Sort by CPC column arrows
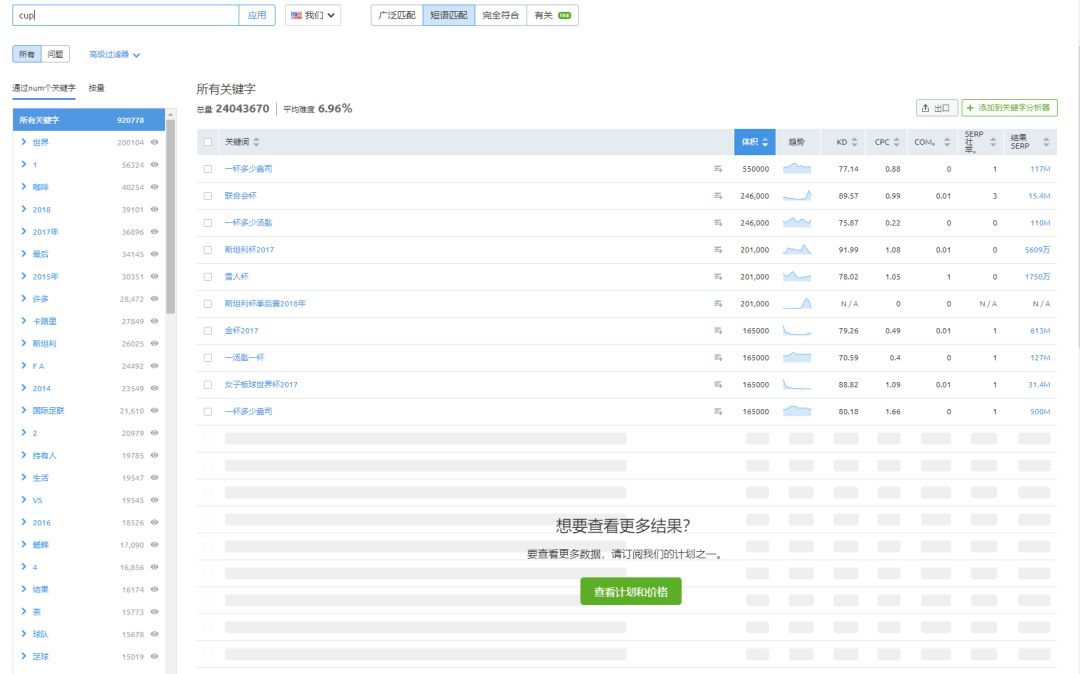 (897, 142)
